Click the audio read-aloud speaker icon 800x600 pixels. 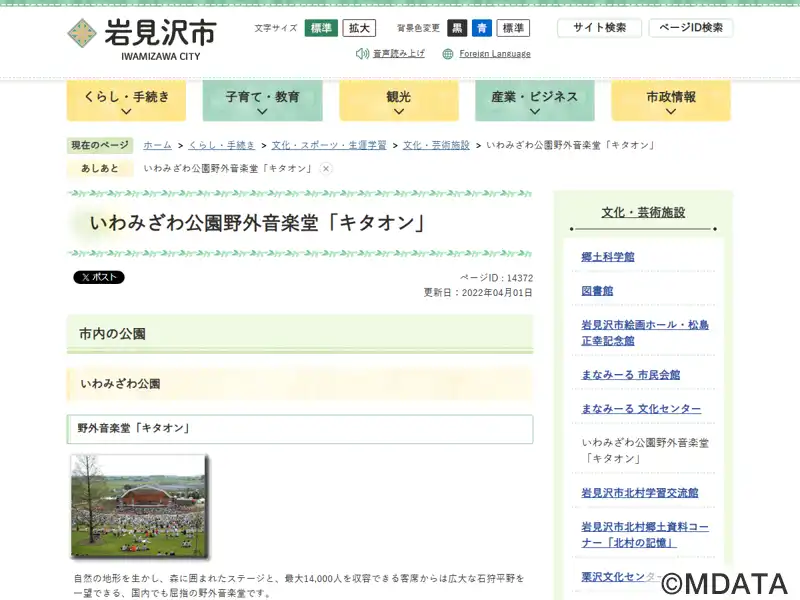click(362, 54)
